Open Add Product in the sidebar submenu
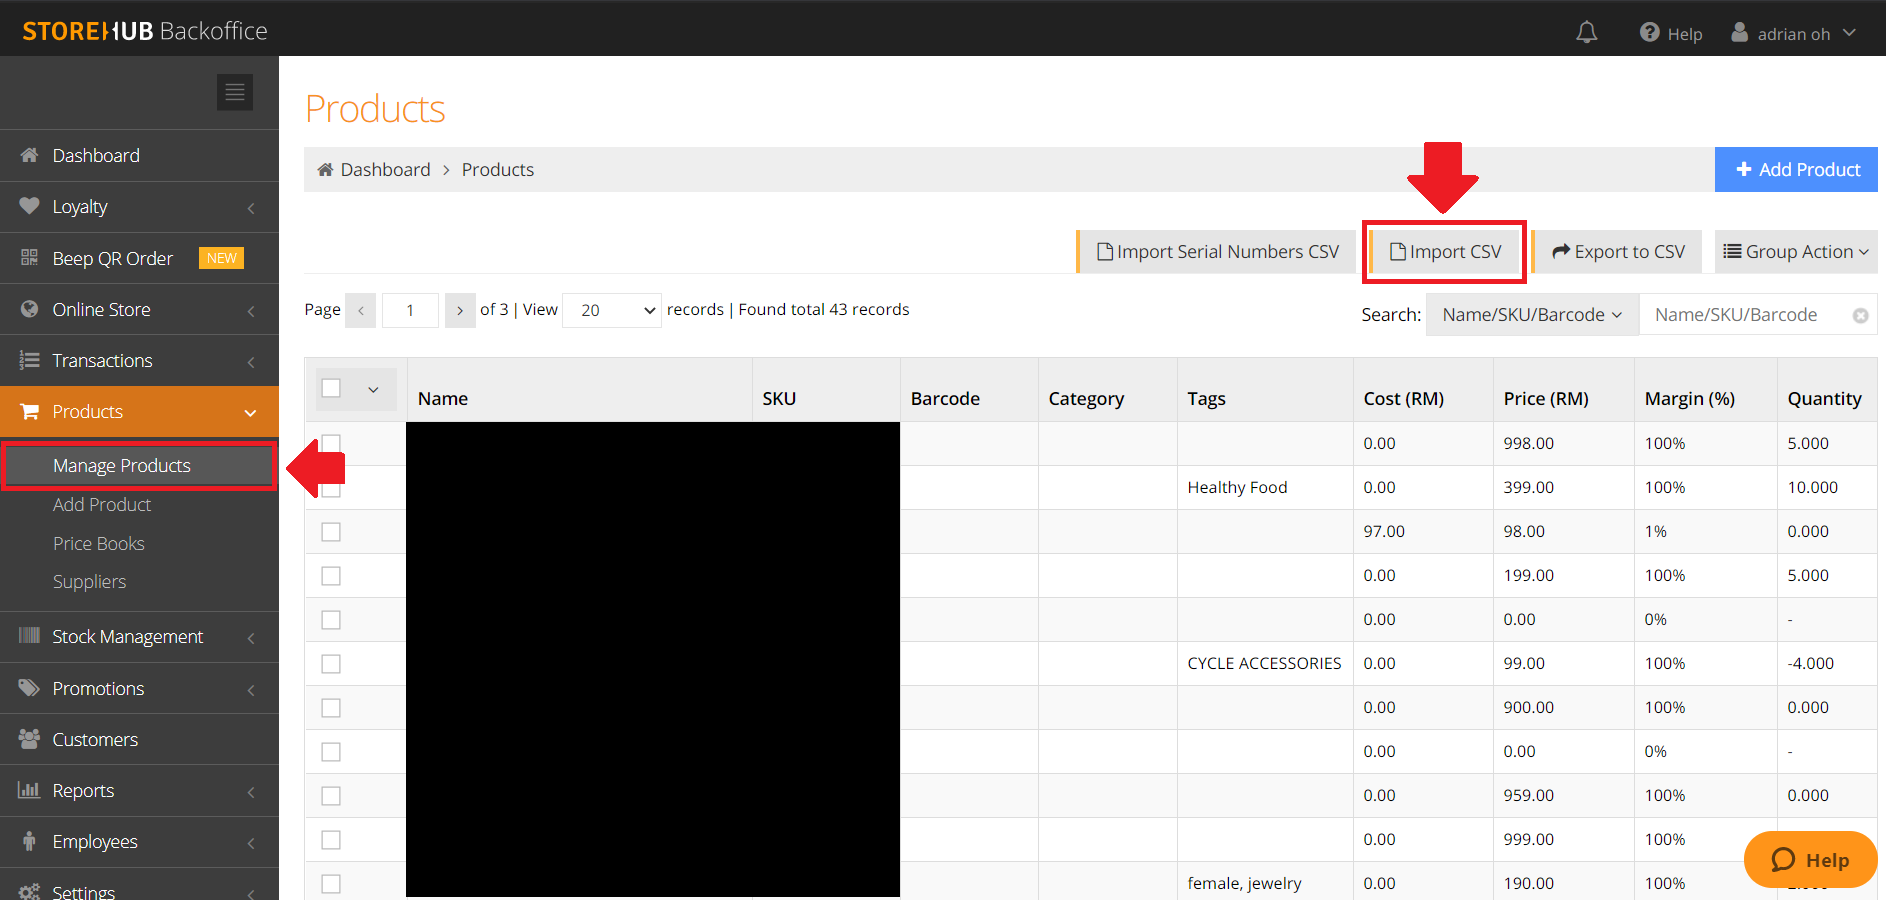Screen dimensions: 1886x900 point(102,505)
